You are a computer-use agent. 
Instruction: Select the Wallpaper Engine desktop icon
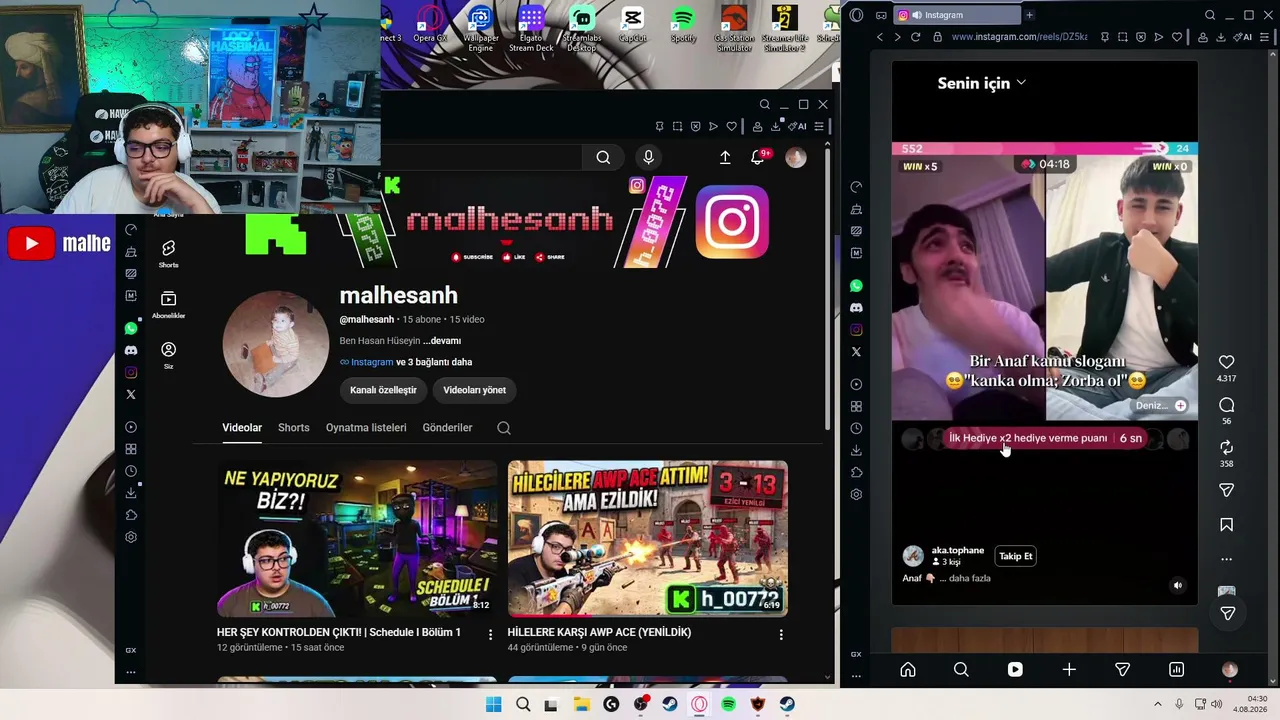[x=481, y=30]
